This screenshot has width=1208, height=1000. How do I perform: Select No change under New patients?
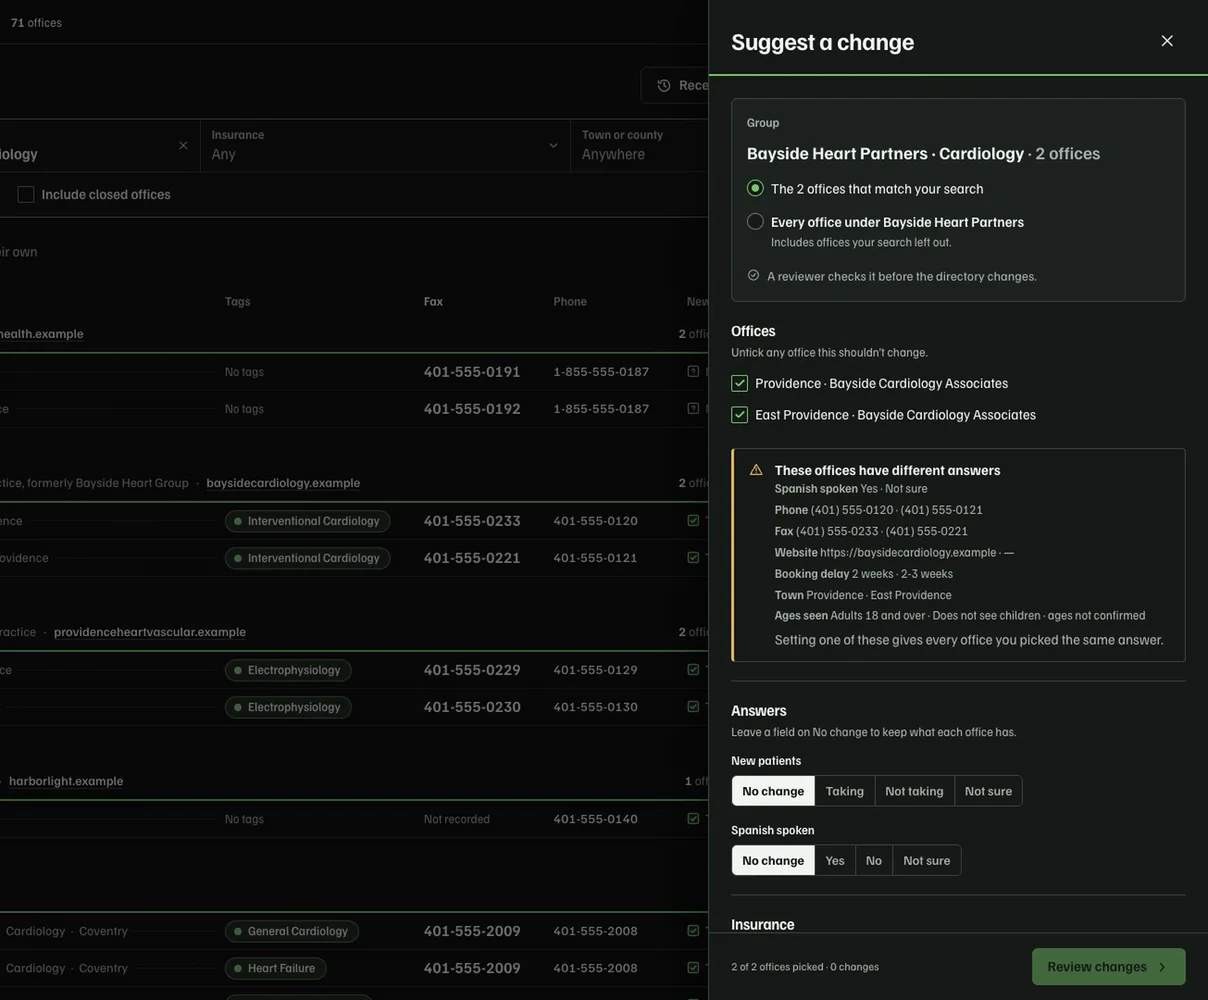coord(773,791)
